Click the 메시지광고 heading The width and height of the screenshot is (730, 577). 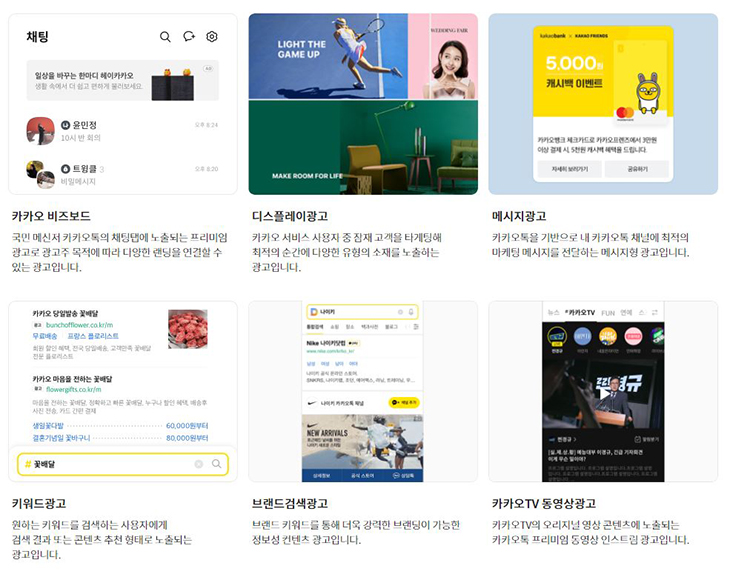[x=519, y=216]
